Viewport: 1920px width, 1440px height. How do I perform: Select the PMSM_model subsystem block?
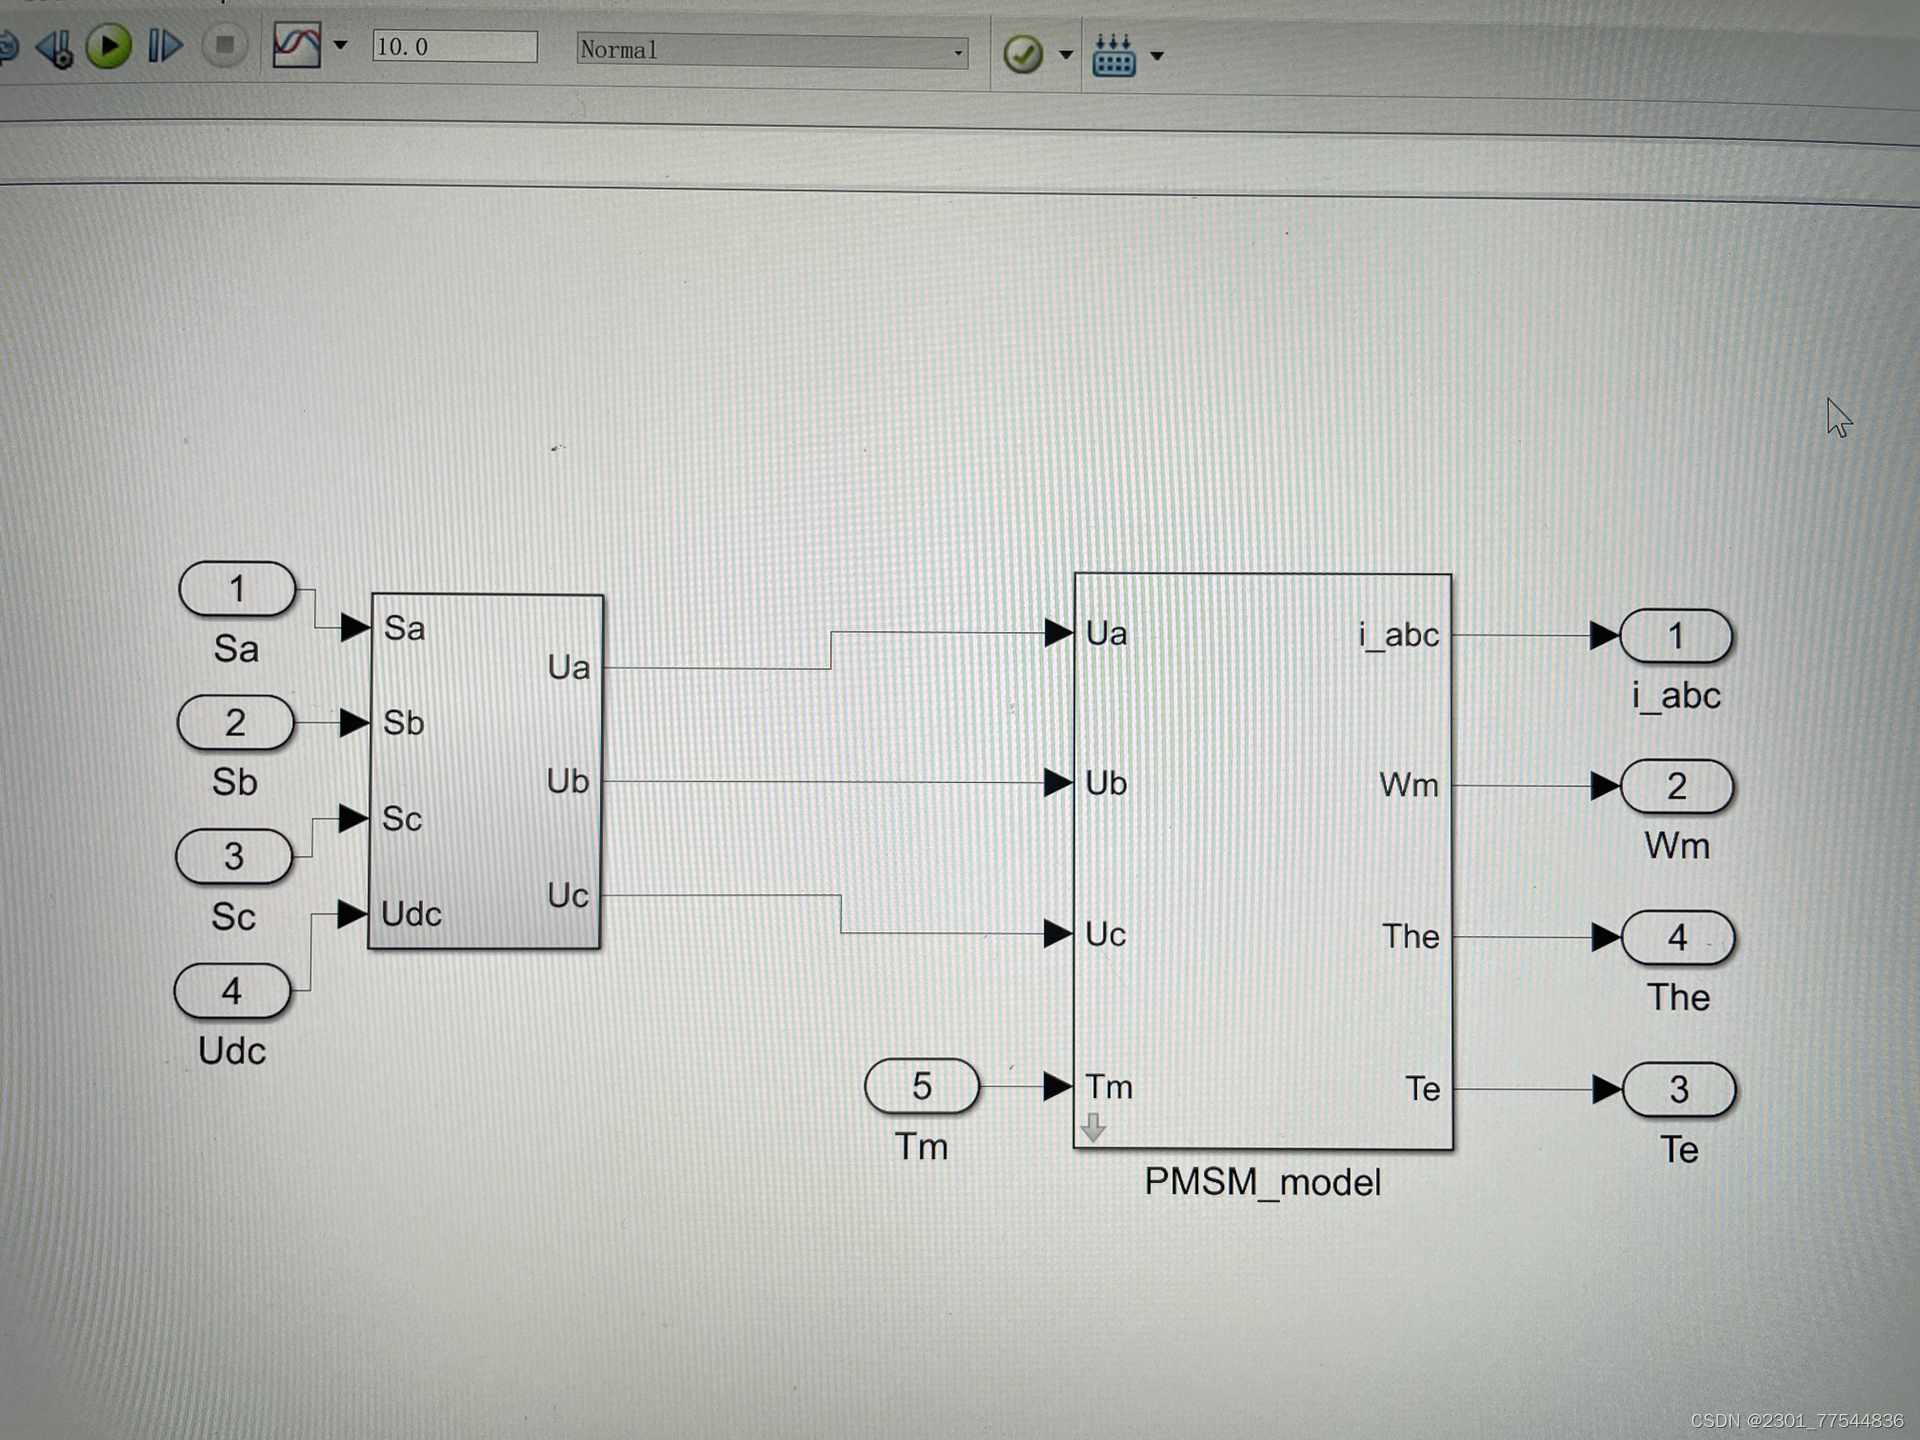(x=1262, y=860)
